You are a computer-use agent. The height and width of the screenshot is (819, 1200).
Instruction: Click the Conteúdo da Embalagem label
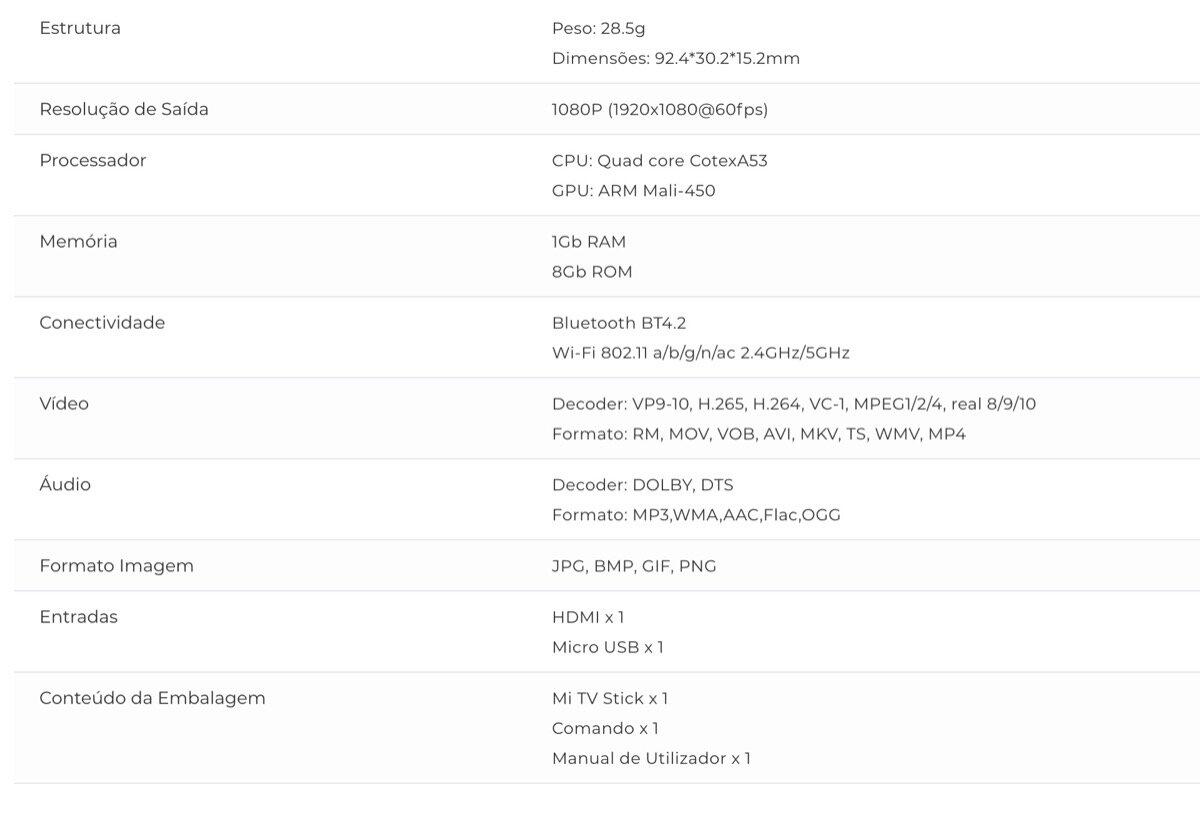tap(152, 697)
